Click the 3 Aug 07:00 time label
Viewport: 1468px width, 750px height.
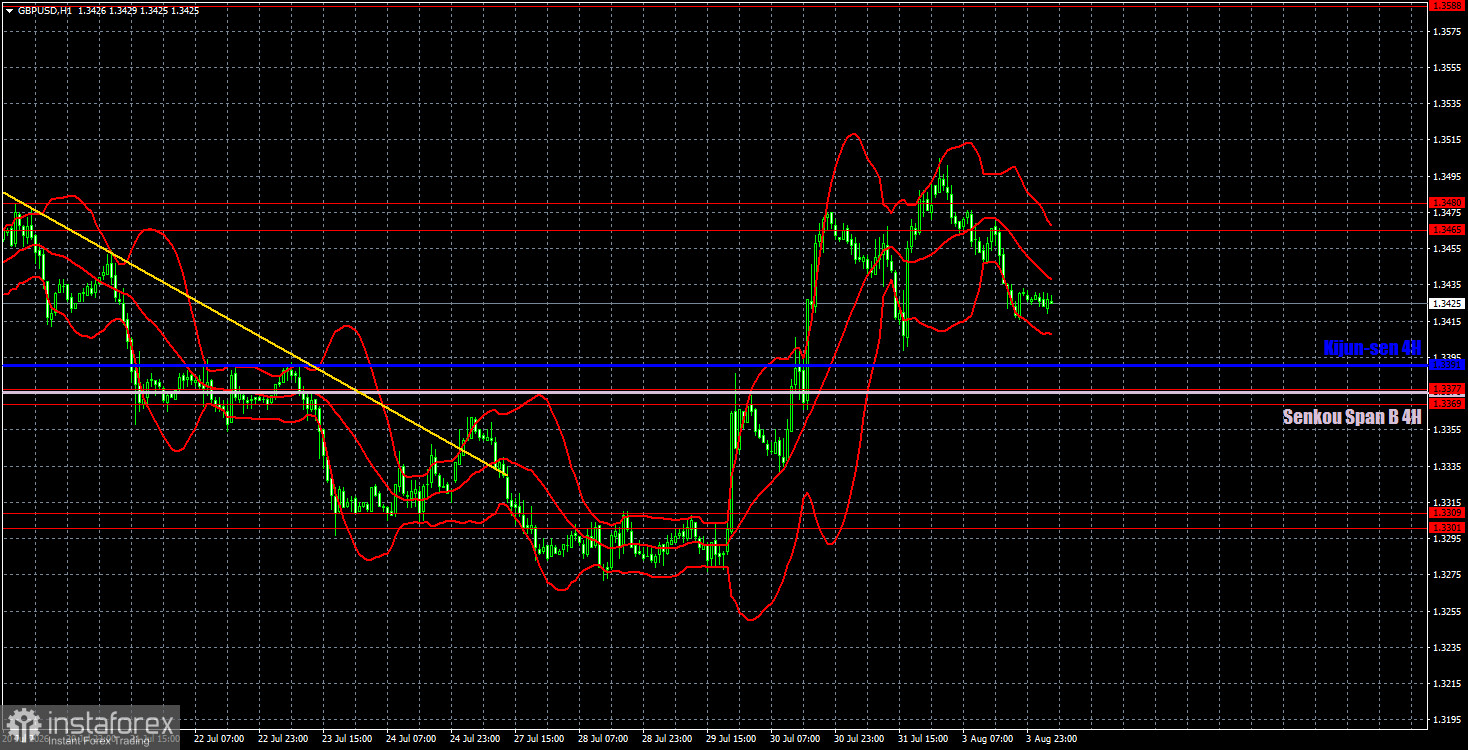point(988,739)
